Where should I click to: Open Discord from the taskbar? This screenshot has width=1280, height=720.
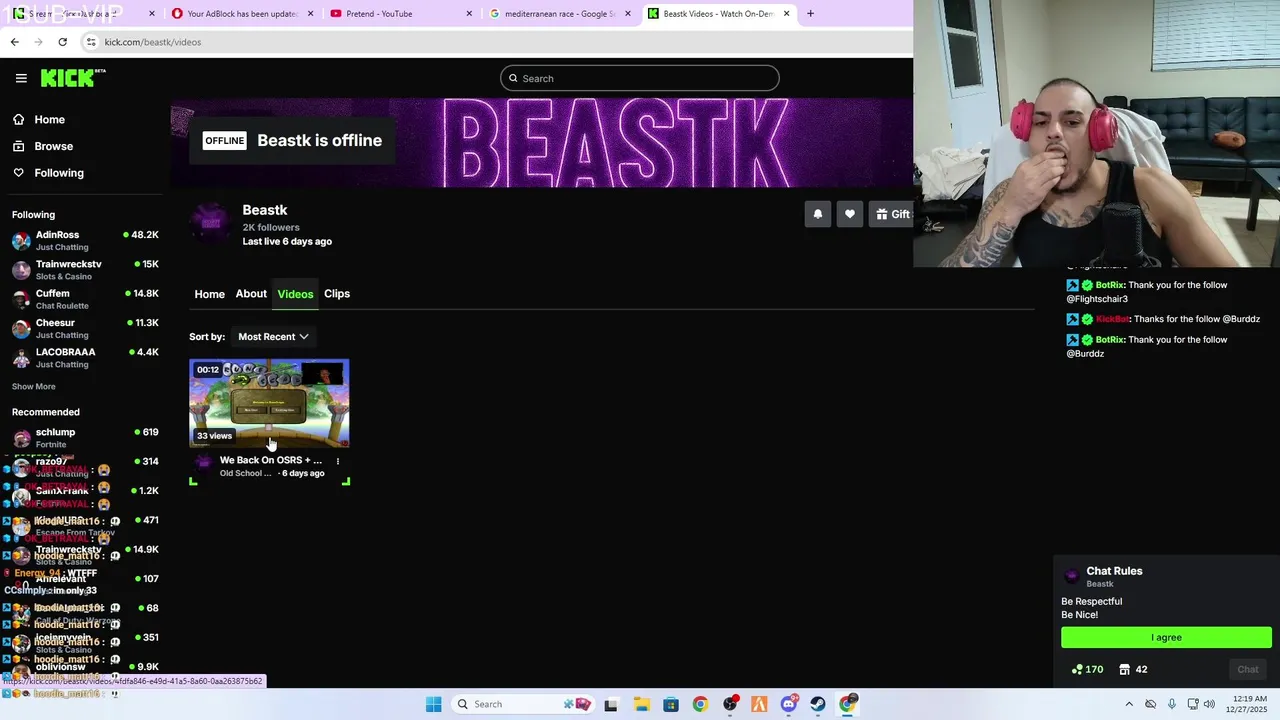coord(789,704)
